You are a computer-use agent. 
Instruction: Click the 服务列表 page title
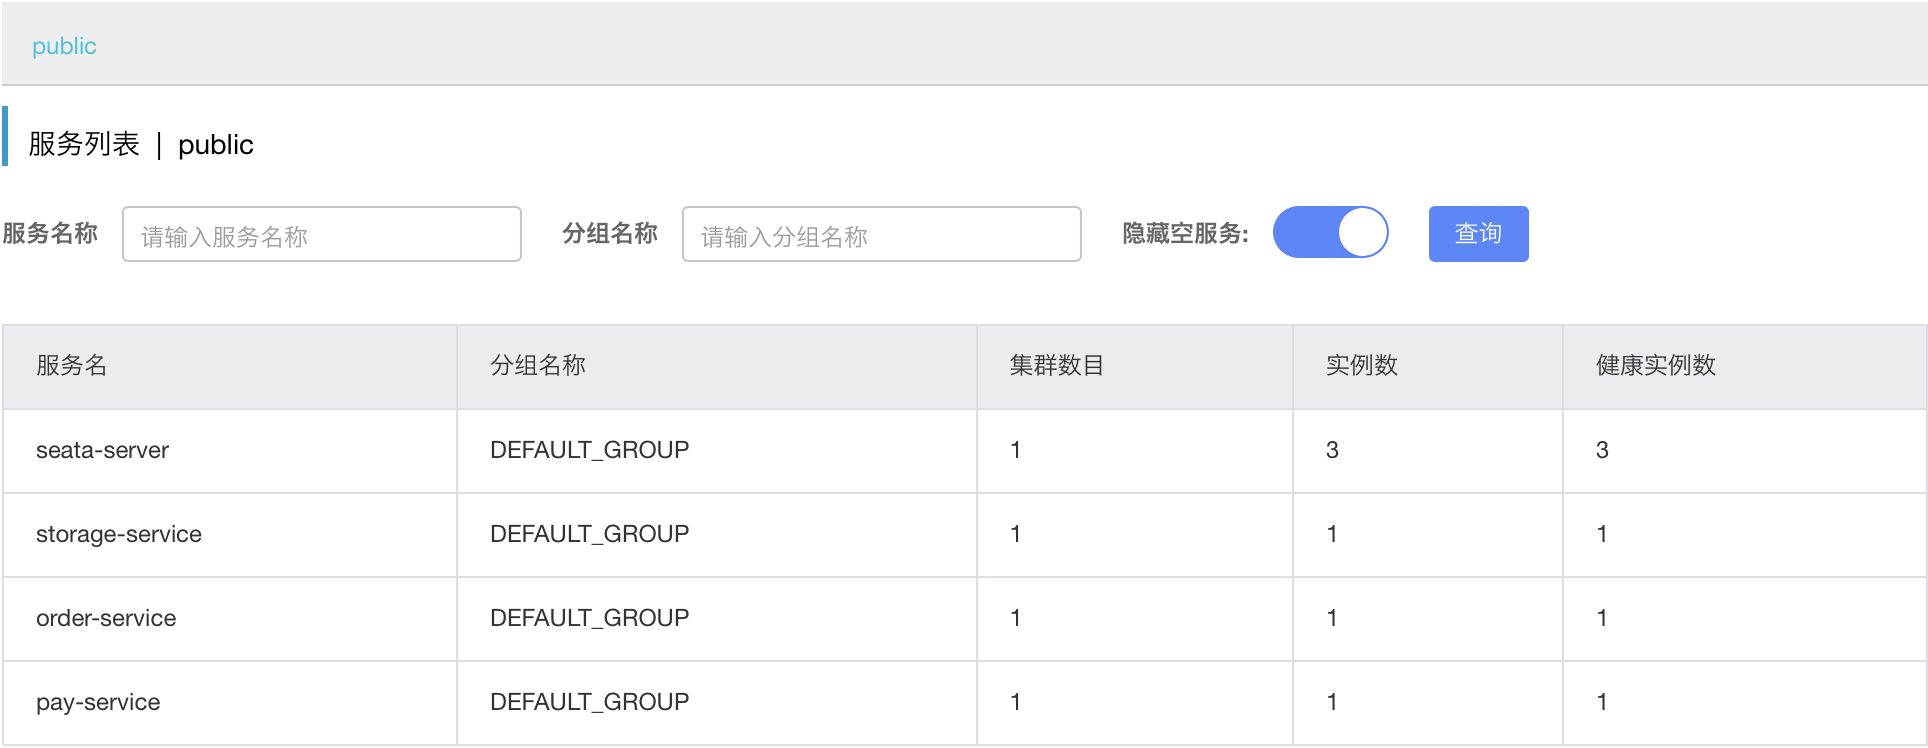(84, 145)
